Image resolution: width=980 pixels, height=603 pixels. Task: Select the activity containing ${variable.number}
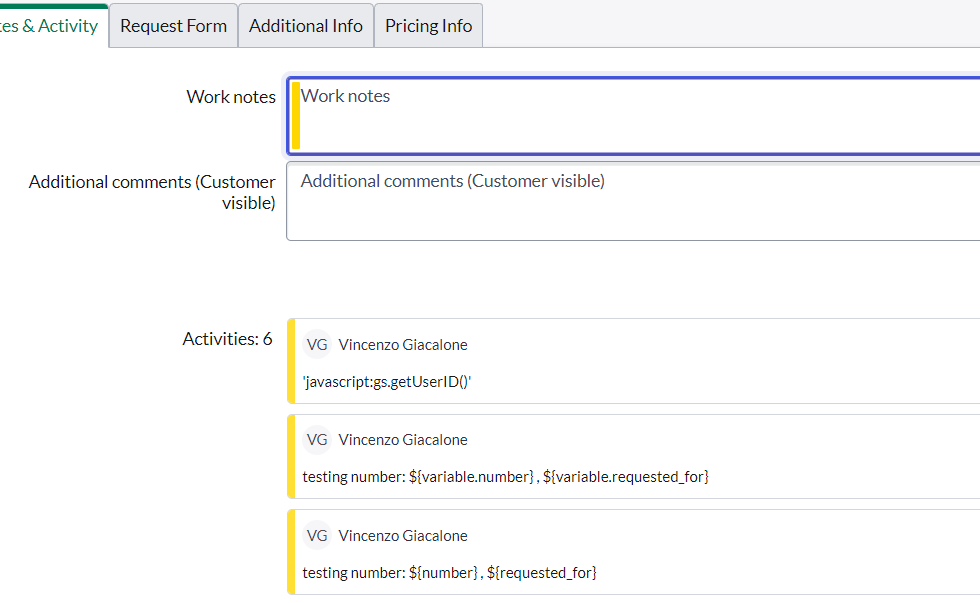[x=505, y=476]
